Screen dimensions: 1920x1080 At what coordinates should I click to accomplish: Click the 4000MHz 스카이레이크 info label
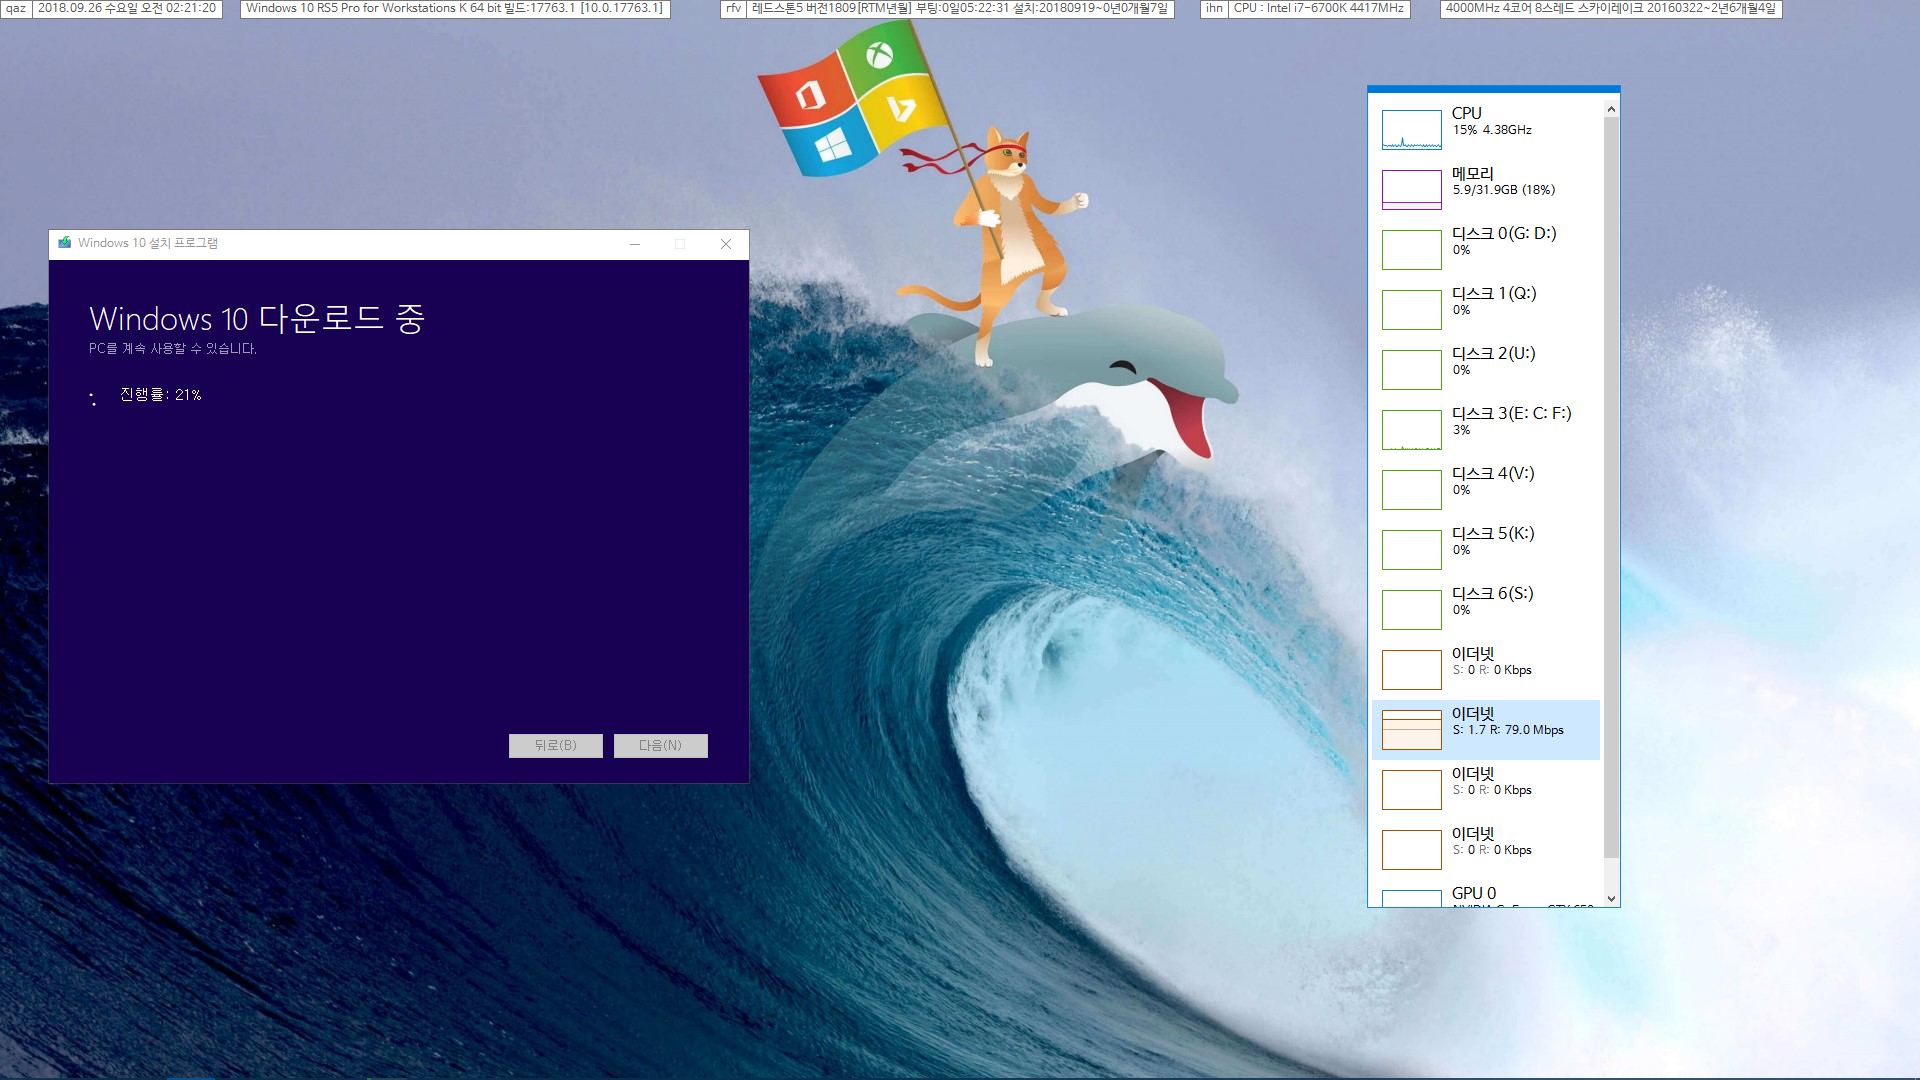(1611, 8)
